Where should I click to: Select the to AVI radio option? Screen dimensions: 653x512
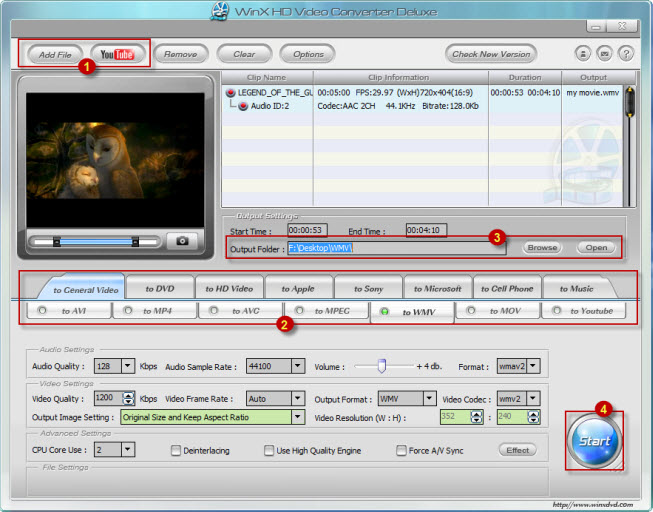pos(42,310)
